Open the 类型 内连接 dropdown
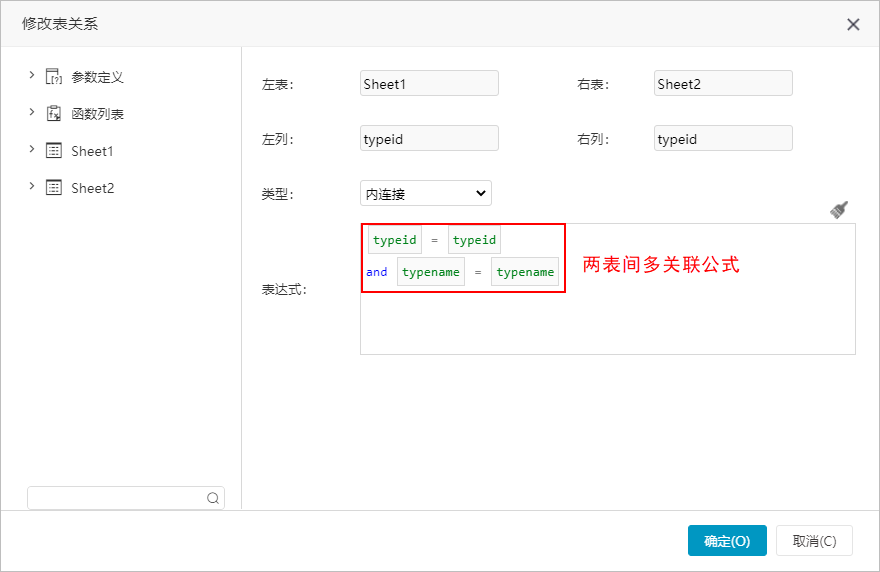This screenshot has height=572, width=880. (426, 193)
